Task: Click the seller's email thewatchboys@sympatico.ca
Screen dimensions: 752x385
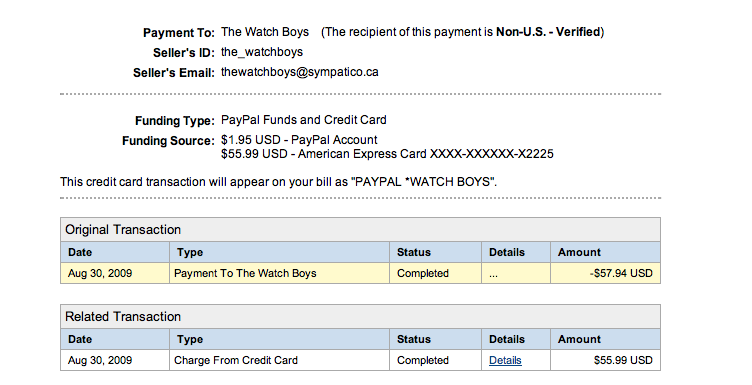Action: (x=300, y=72)
